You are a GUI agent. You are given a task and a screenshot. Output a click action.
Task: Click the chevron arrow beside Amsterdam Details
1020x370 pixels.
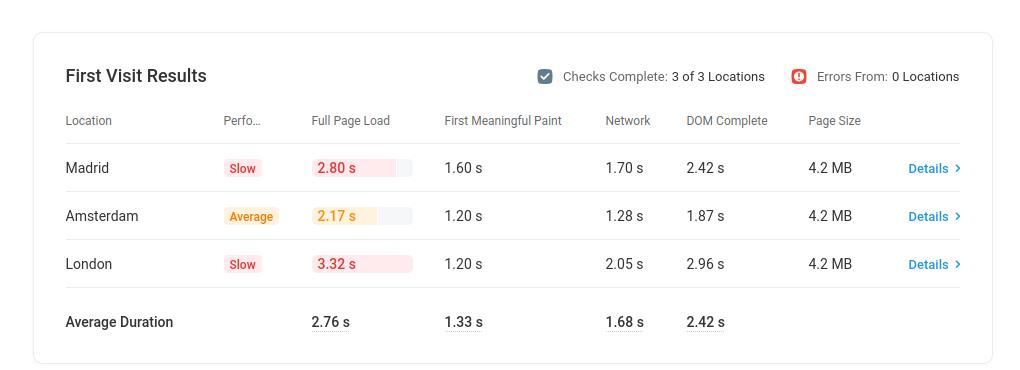point(958,217)
